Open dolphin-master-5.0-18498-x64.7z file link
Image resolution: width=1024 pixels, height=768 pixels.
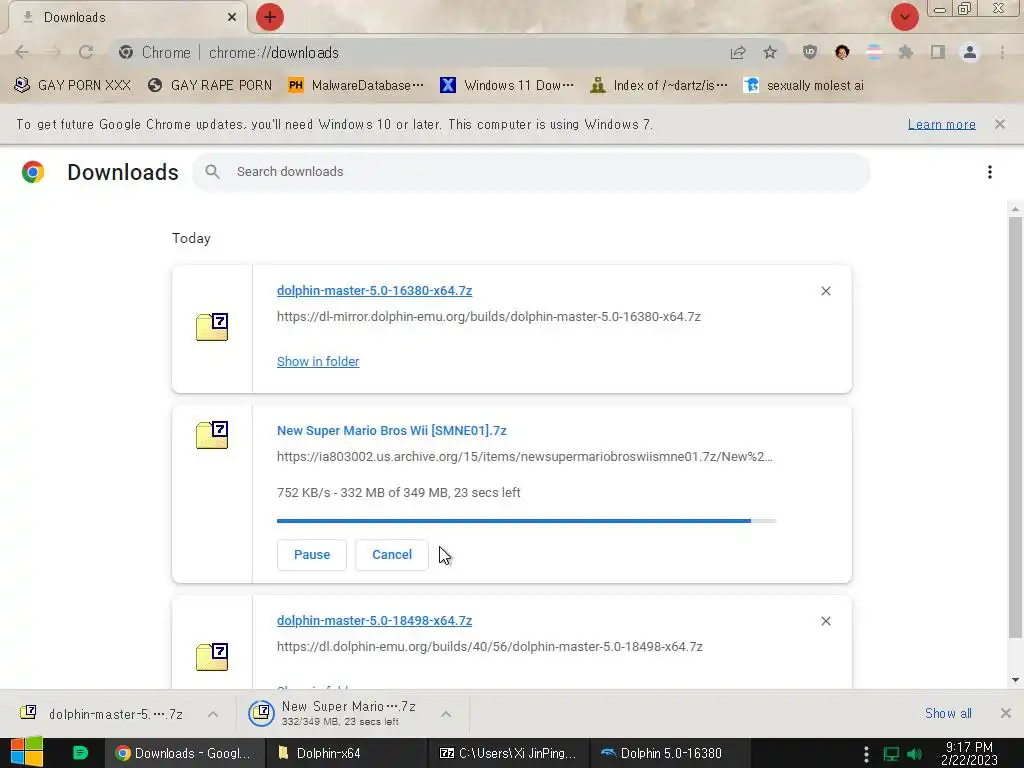374,621
